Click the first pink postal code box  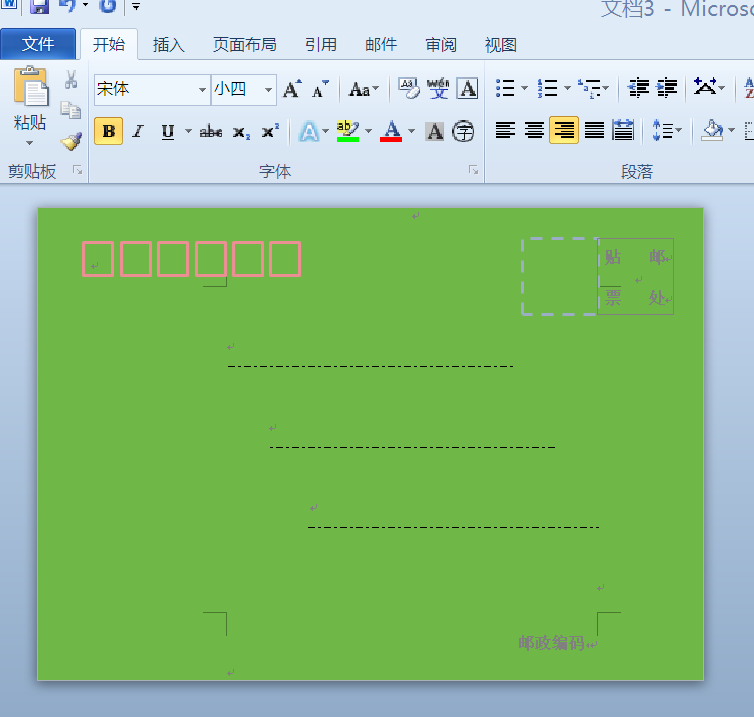[x=98, y=259]
